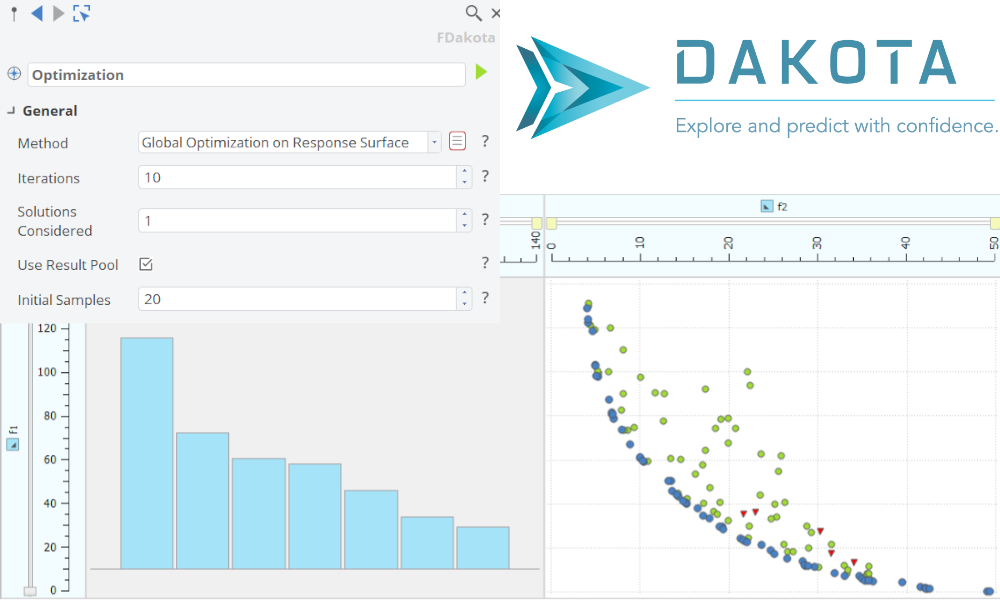Run the Optimization study with green arrow
This screenshot has height=600, width=1000.
click(x=481, y=73)
